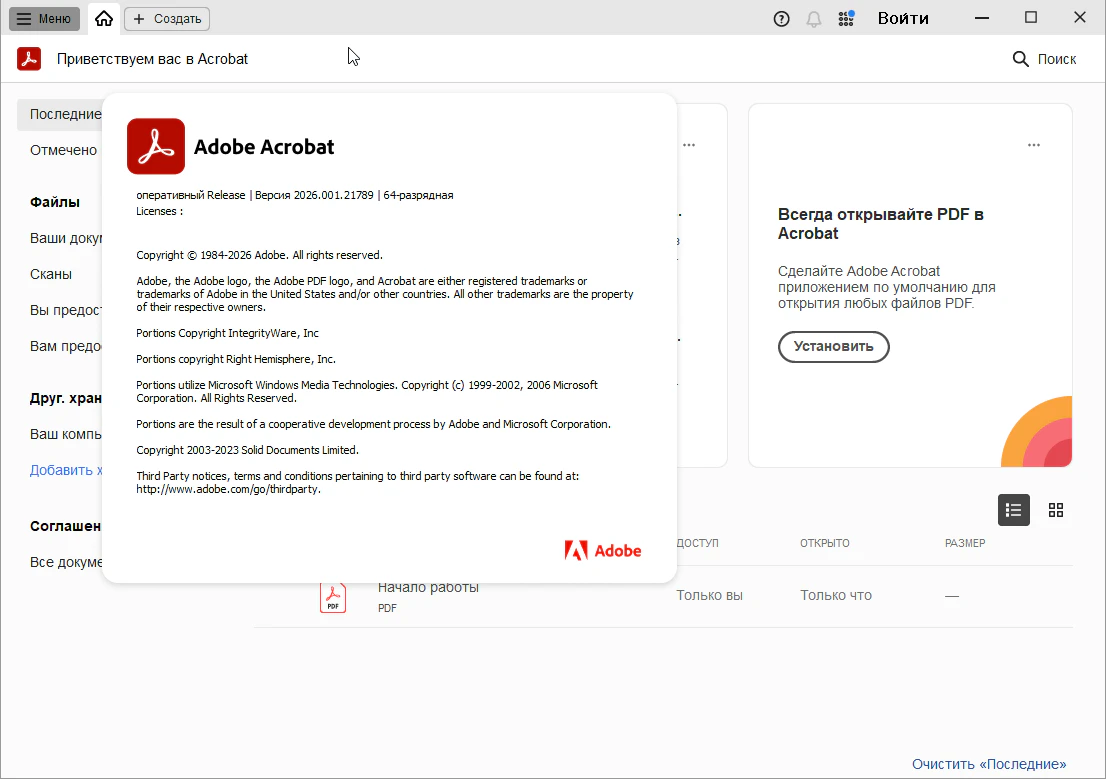Open Ваш компьютер storage item
The height and width of the screenshot is (779, 1106).
(x=66, y=434)
